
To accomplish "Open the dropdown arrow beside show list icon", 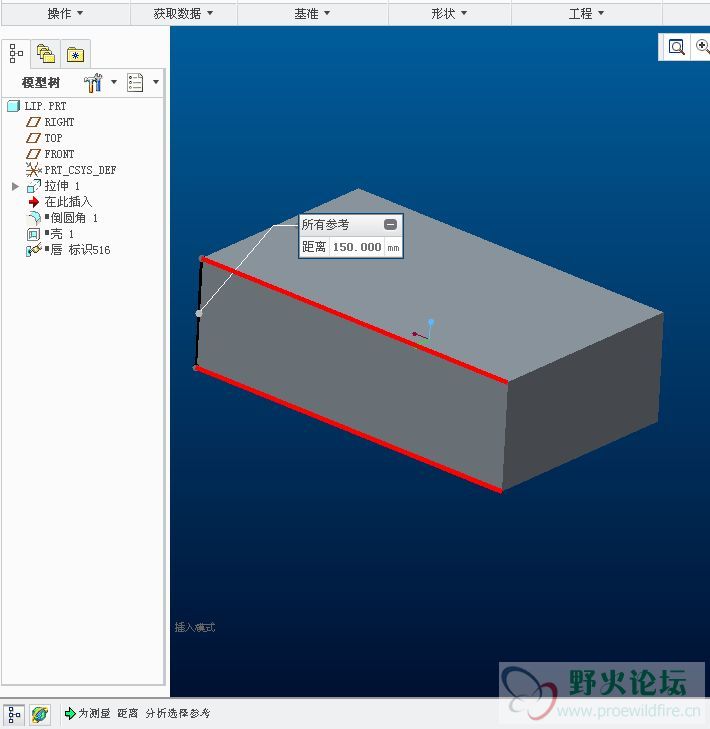I will pyautogui.click(x=156, y=82).
